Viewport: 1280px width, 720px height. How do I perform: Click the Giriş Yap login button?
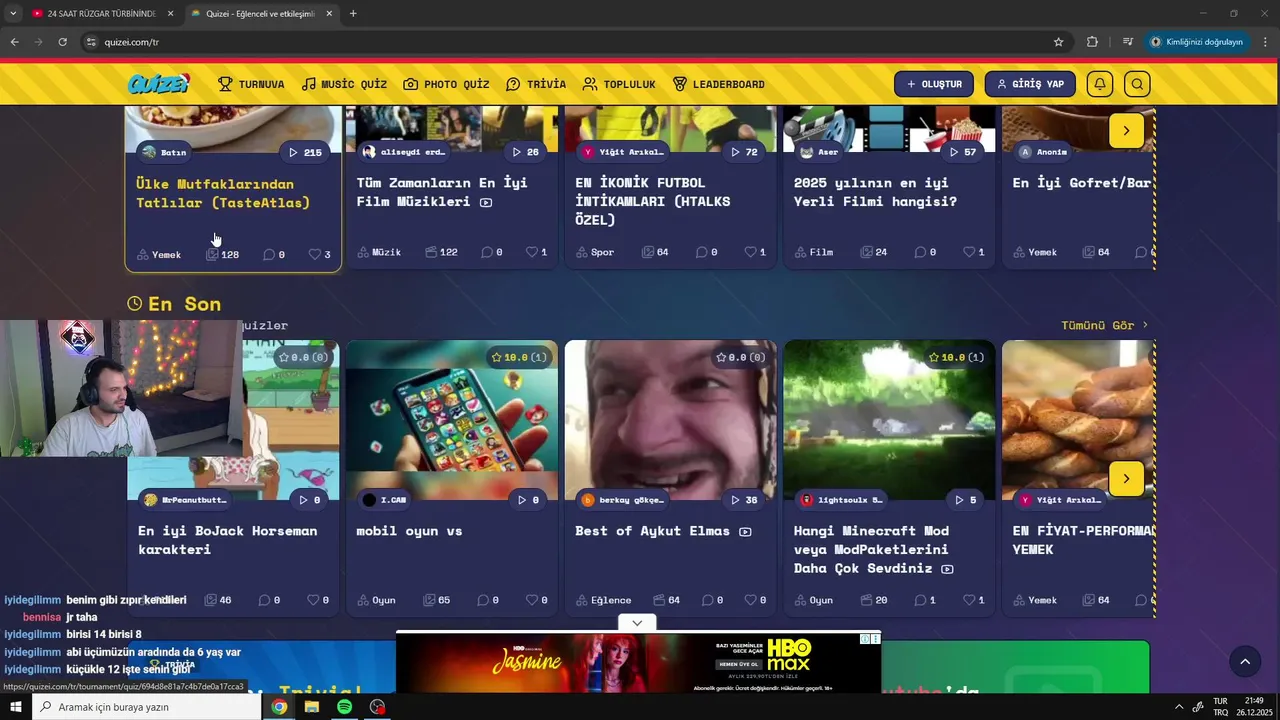tap(1030, 84)
